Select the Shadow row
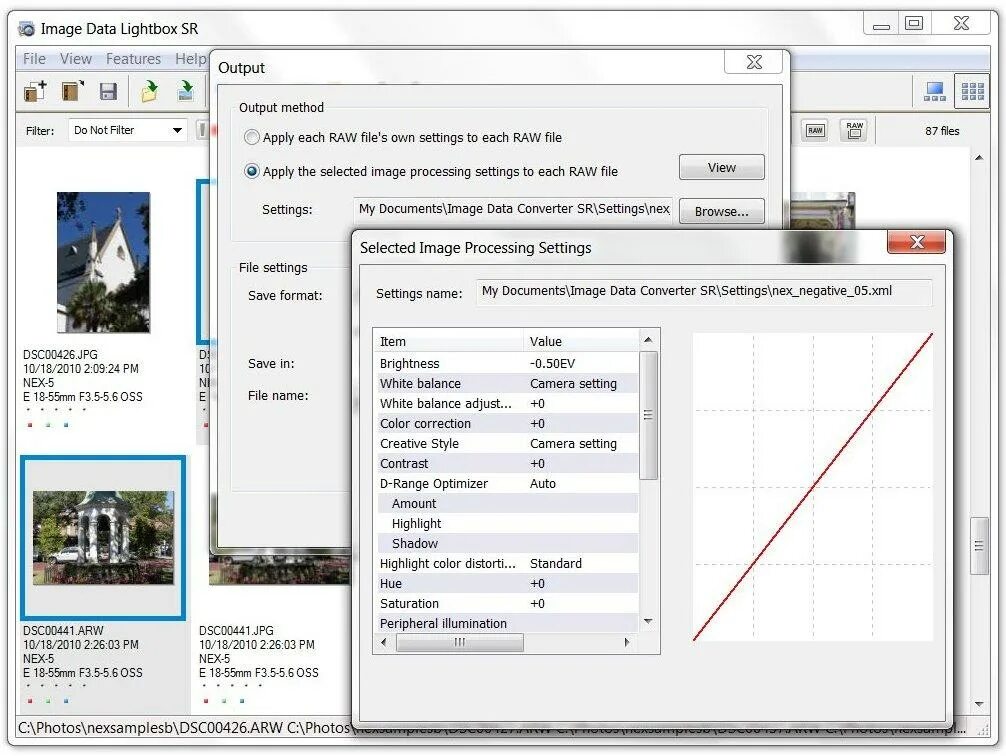 point(506,543)
